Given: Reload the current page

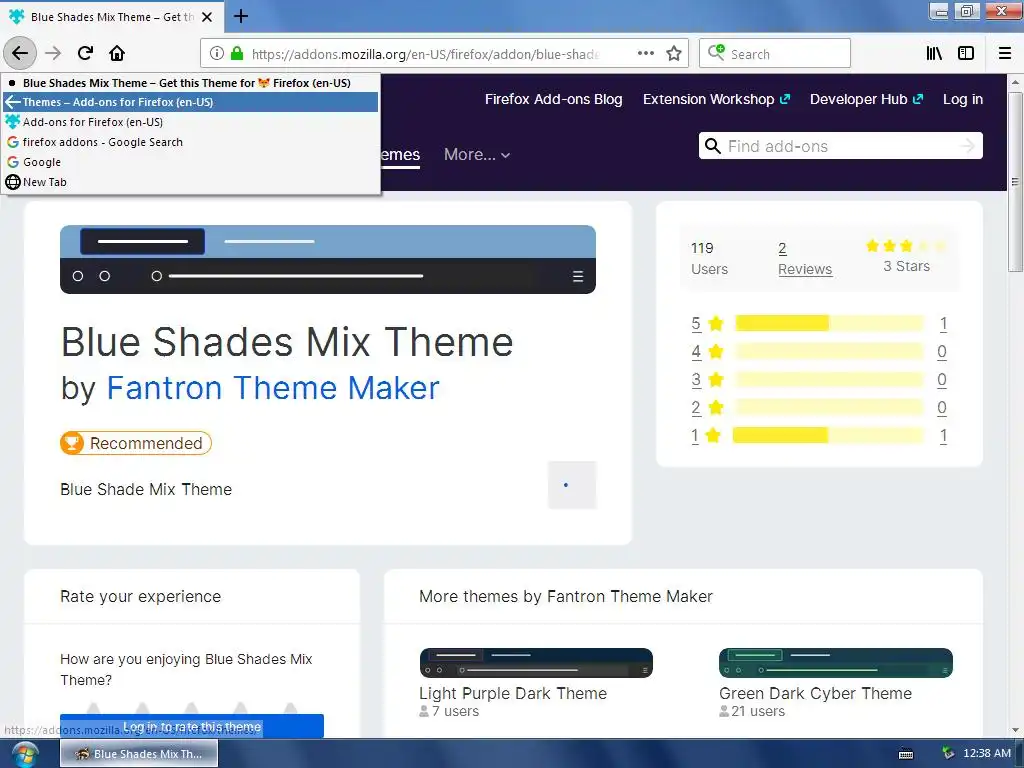Looking at the screenshot, I should pos(85,54).
